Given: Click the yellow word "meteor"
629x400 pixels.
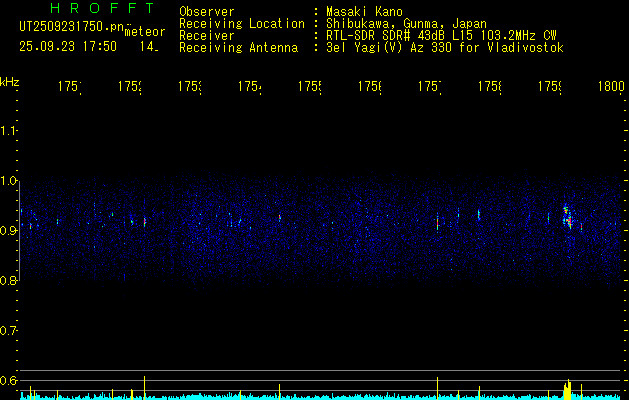Looking at the screenshot, I should click(x=145, y=32).
